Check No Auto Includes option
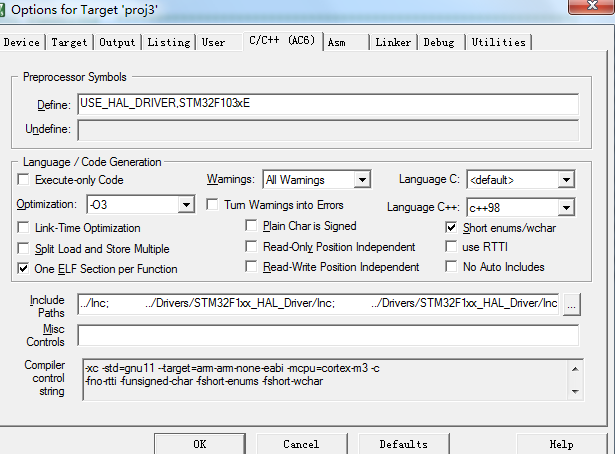This screenshot has height=454, width=615. tap(451, 267)
